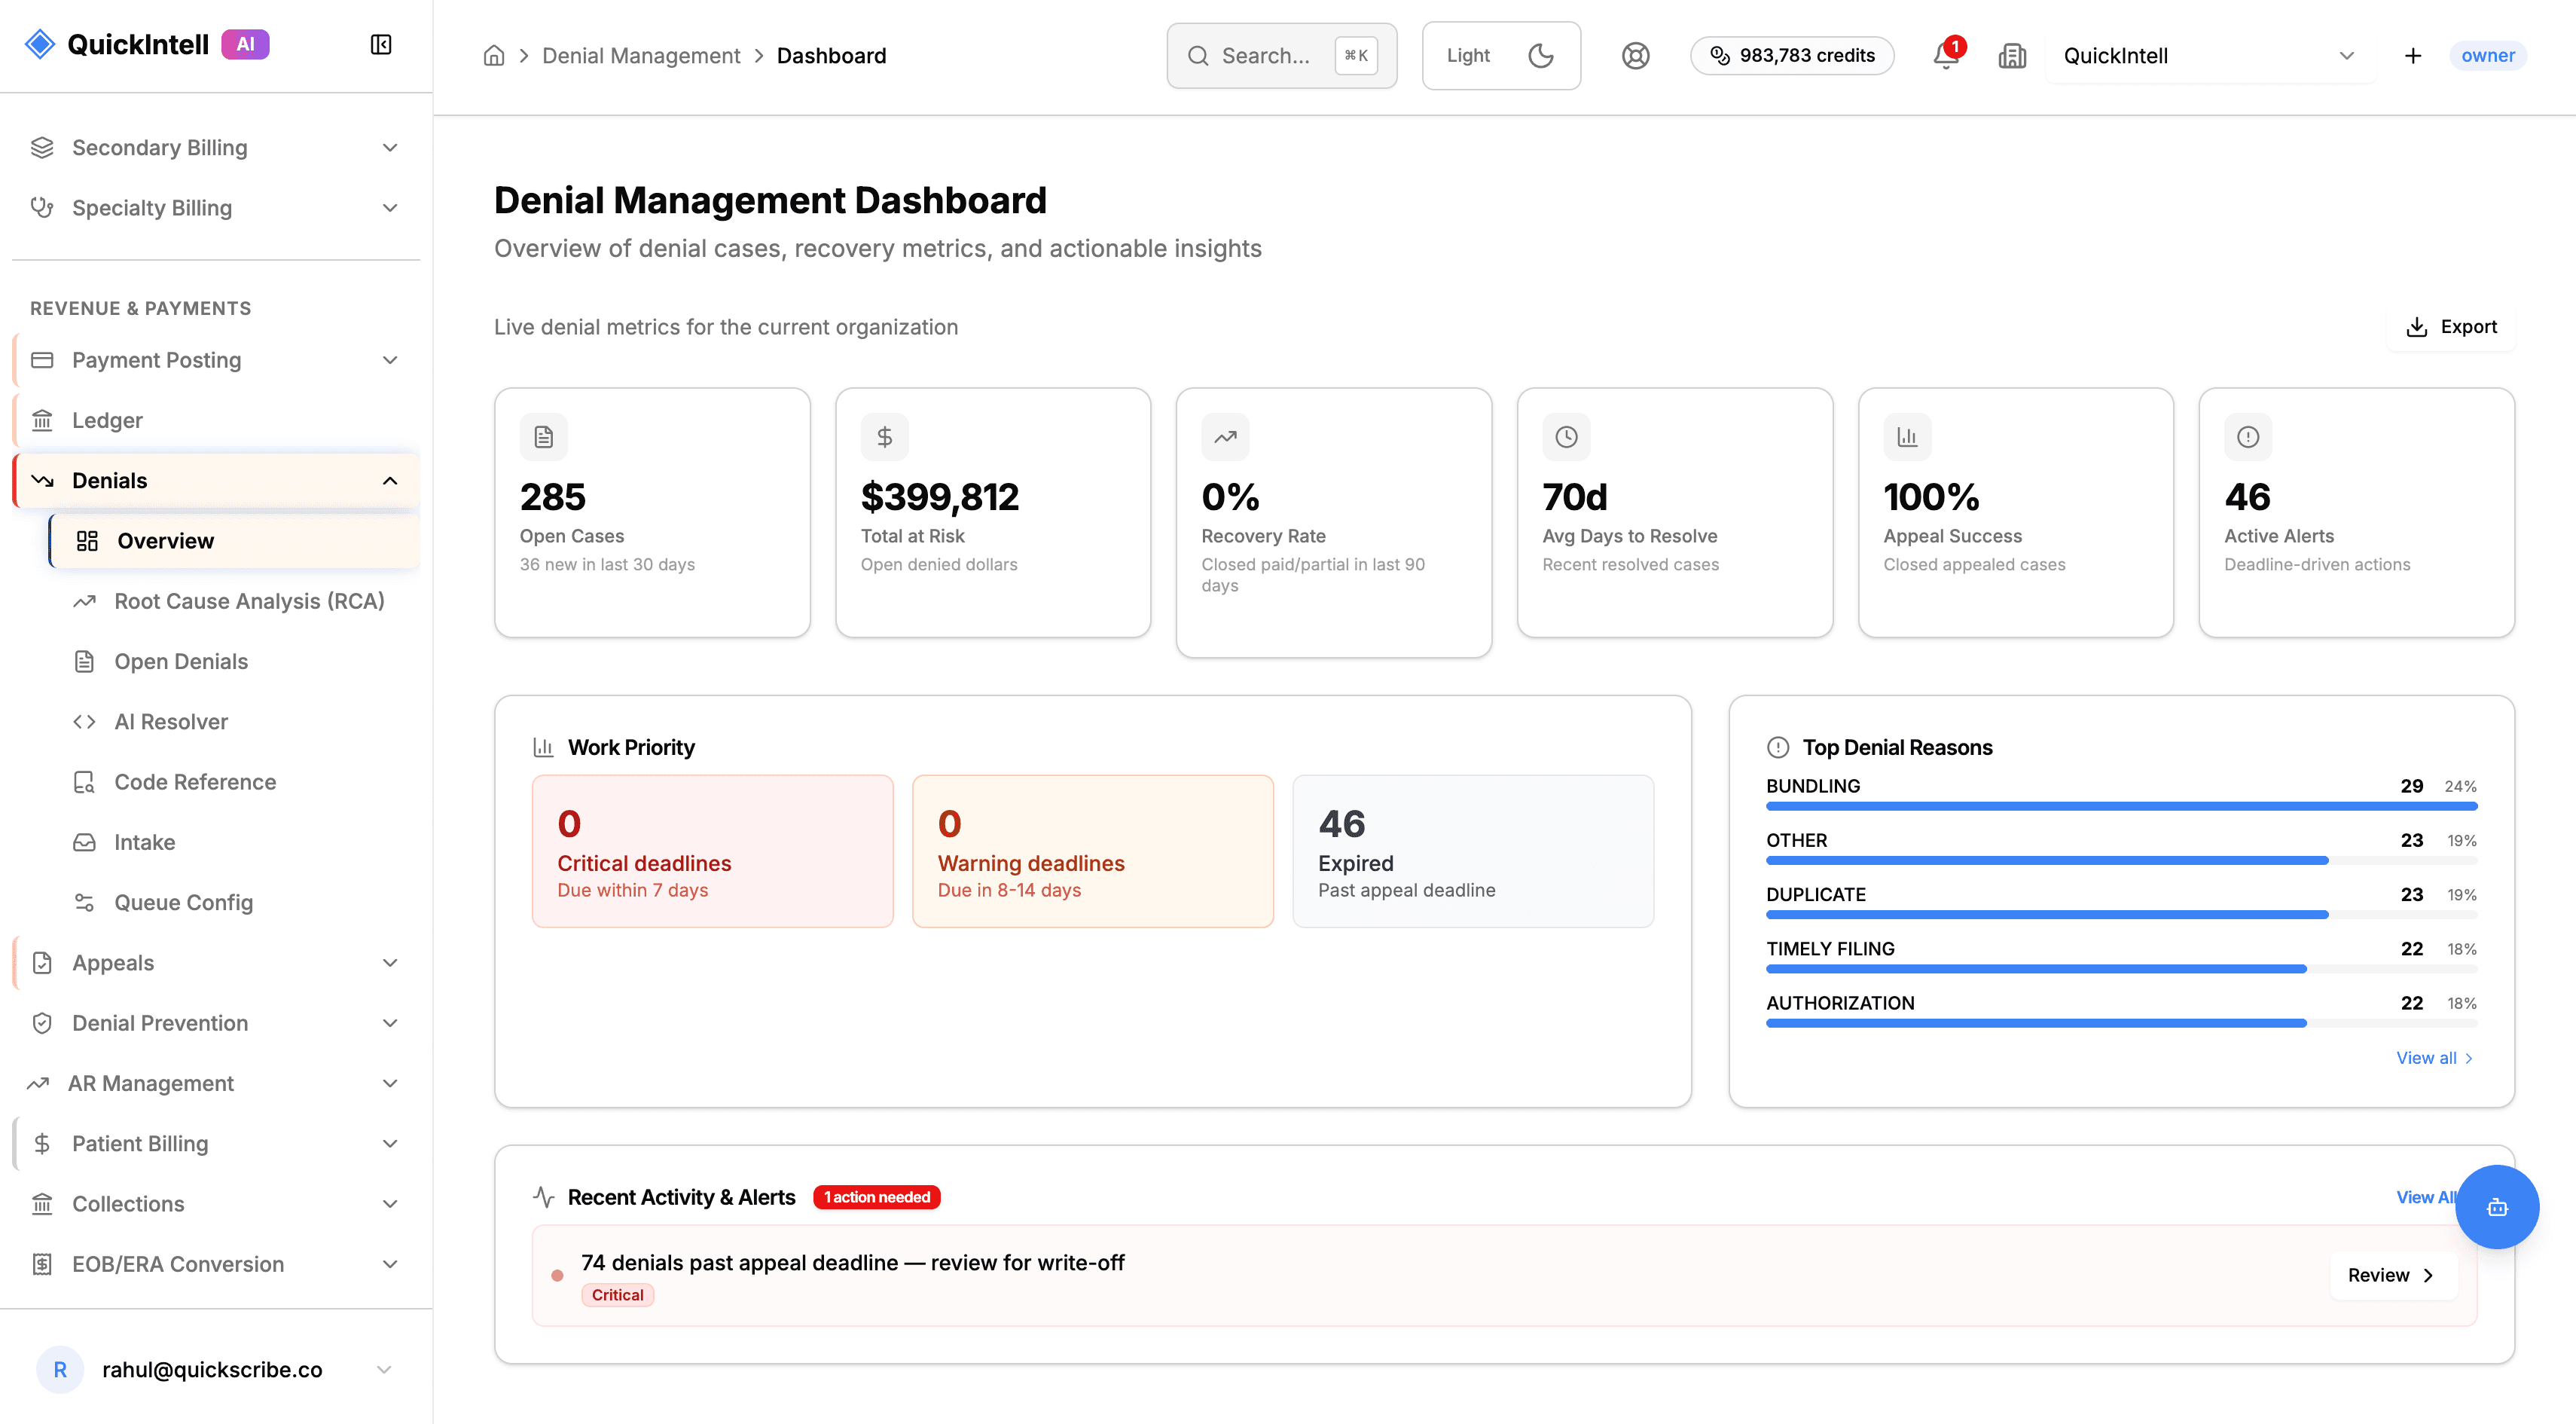The width and height of the screenshot is (2576, 1424).
Task: Click the user avatar R
Action: [60, 1369]
